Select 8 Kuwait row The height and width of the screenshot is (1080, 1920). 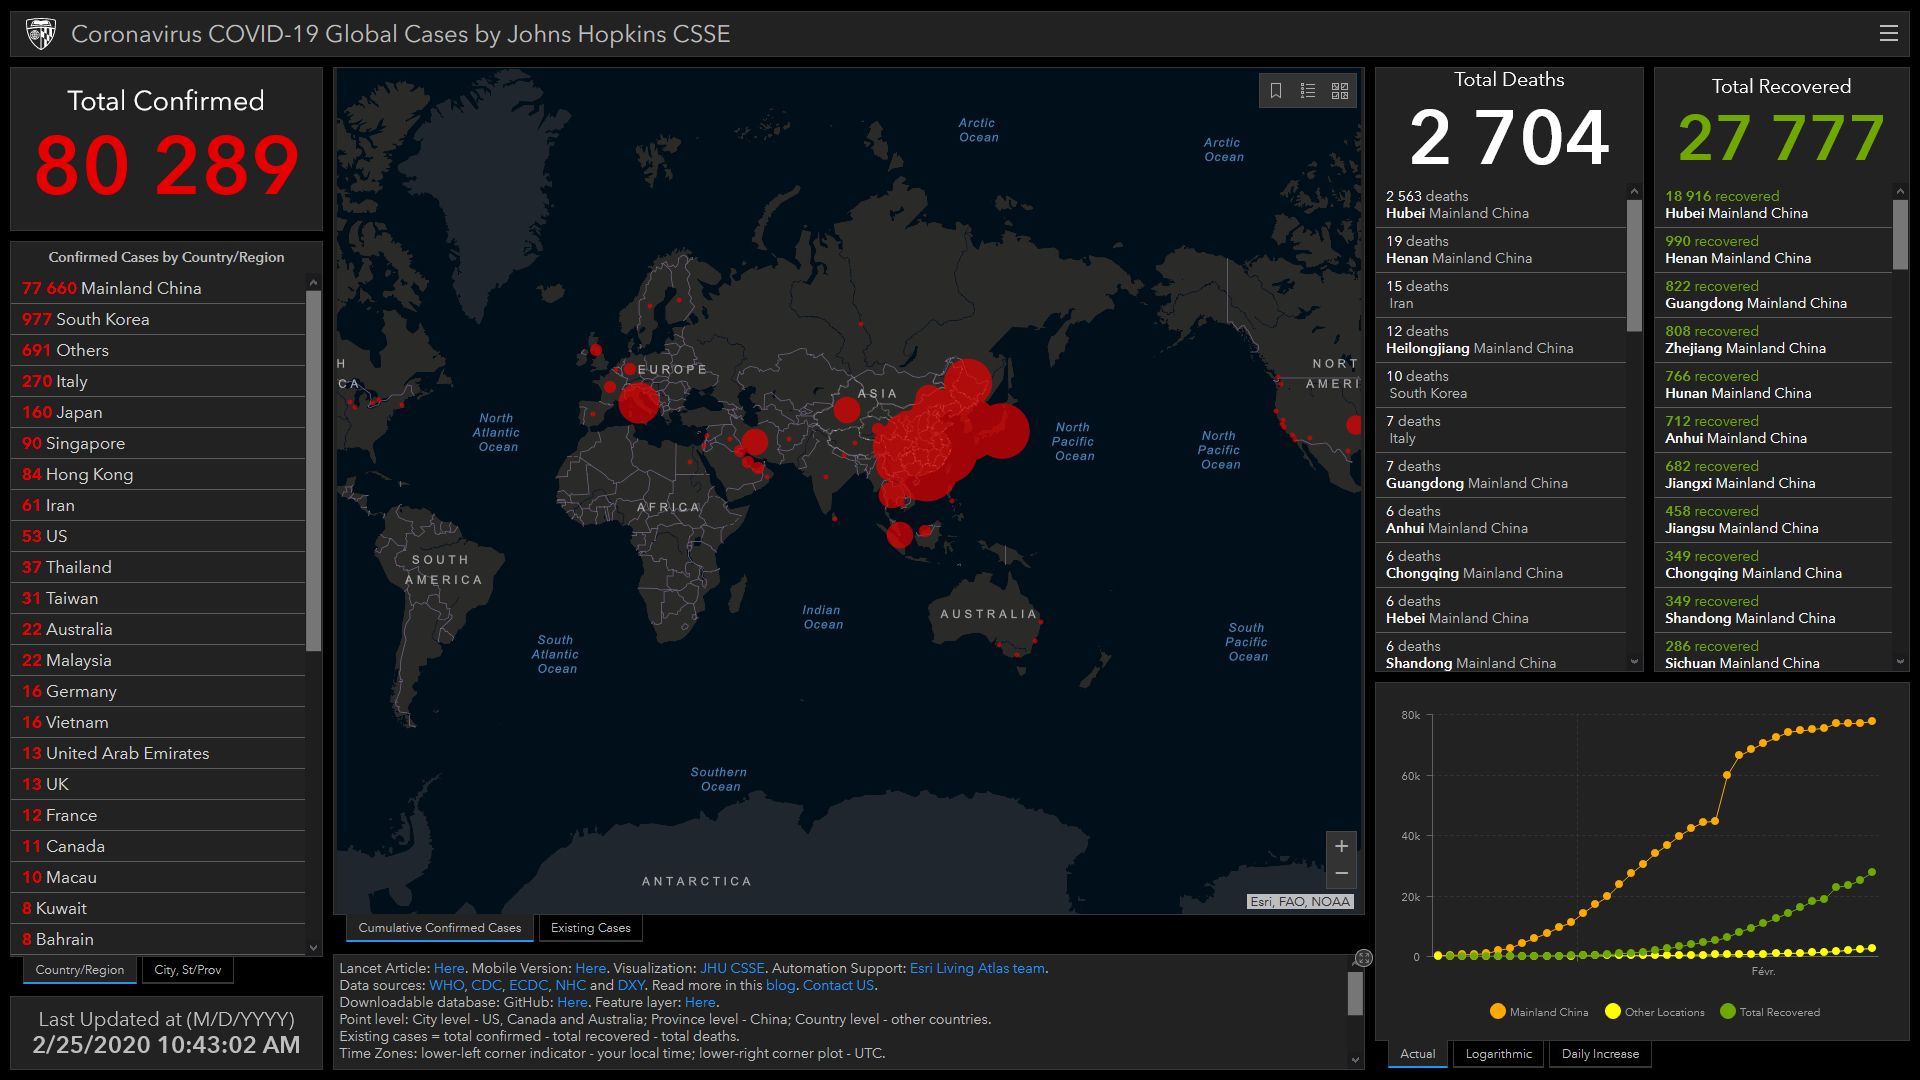[x=158, y=908]
